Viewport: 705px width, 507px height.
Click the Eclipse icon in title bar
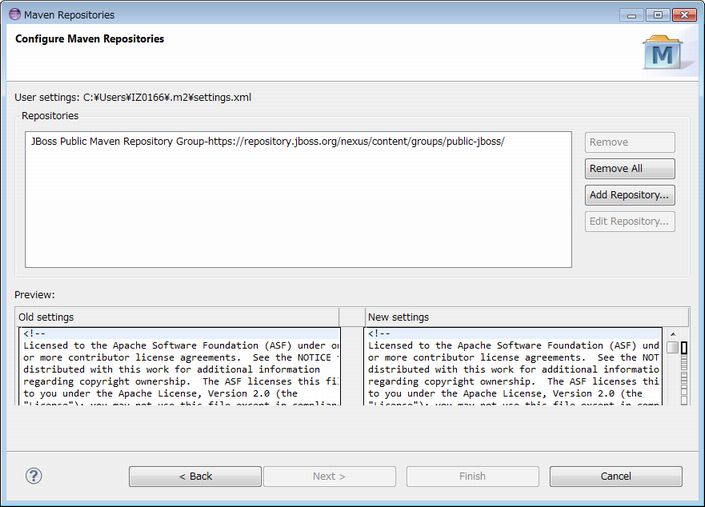(x=14, y=14)
